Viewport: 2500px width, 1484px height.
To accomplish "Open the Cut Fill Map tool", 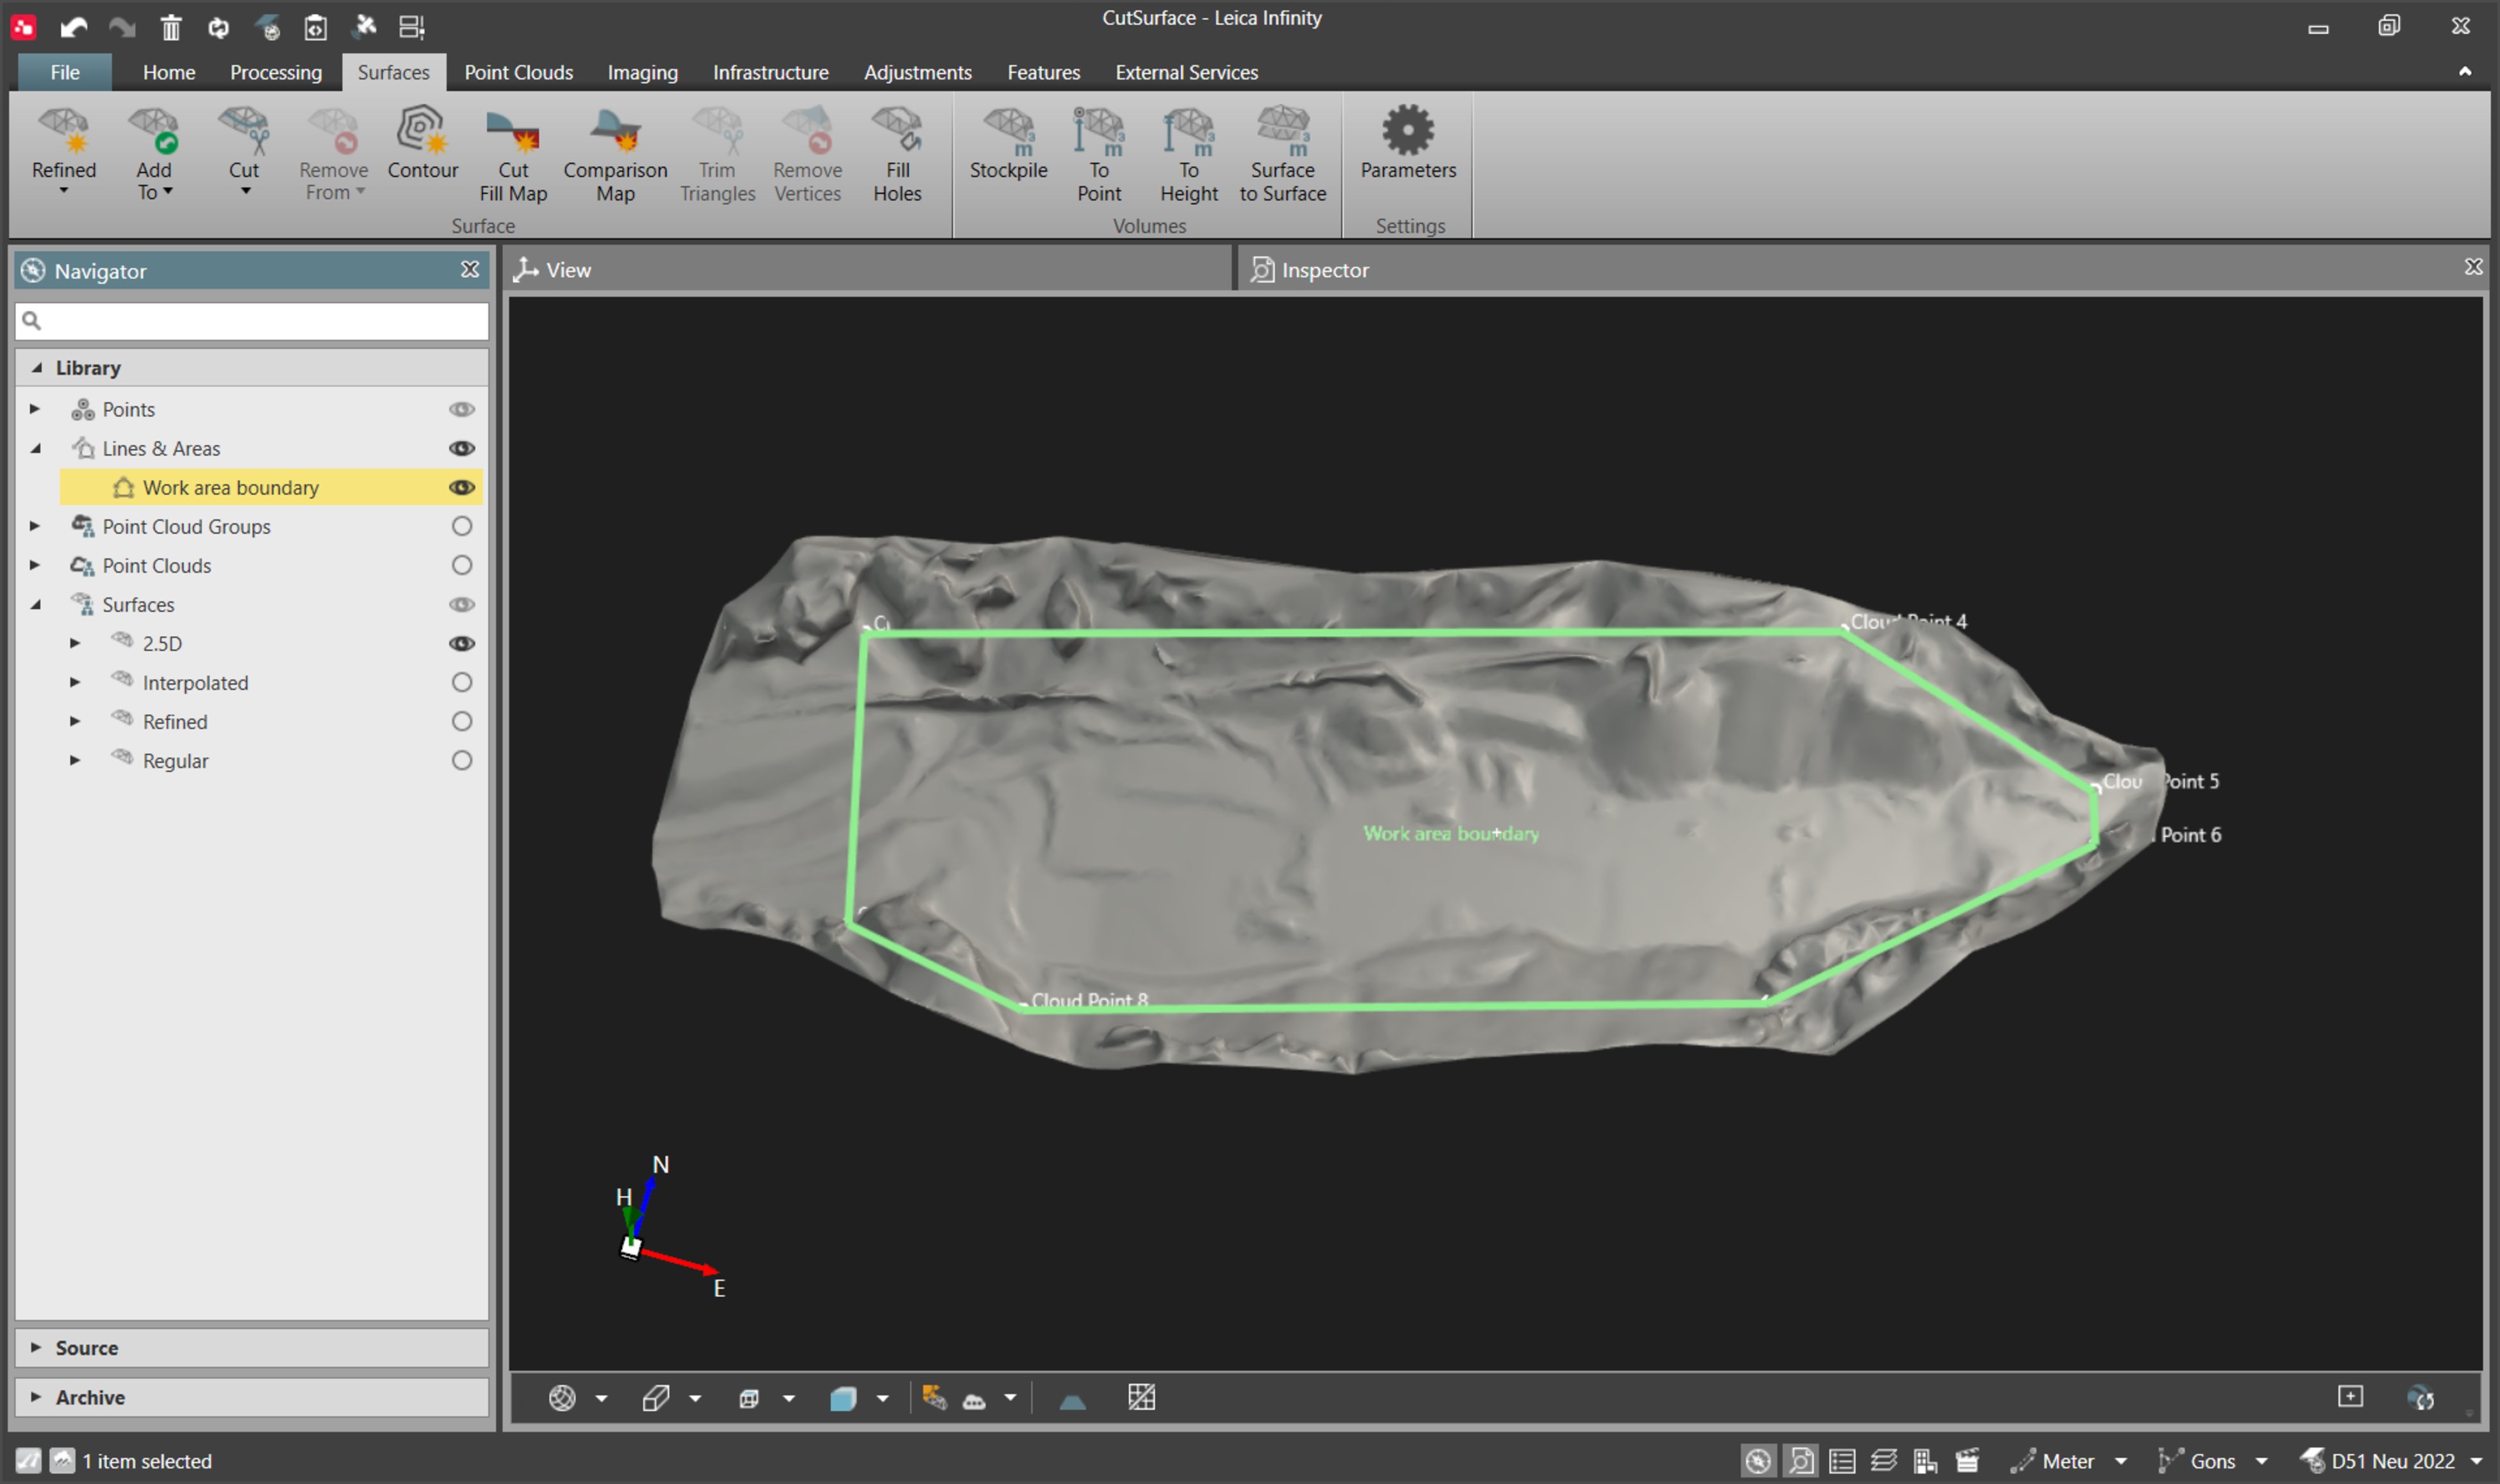I will (513, 154).
